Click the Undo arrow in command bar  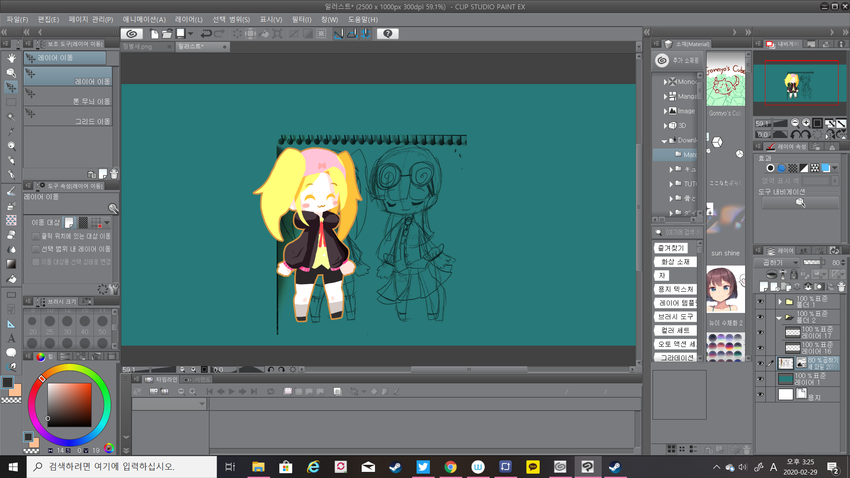pyautogui.click(x=206, y=34)
